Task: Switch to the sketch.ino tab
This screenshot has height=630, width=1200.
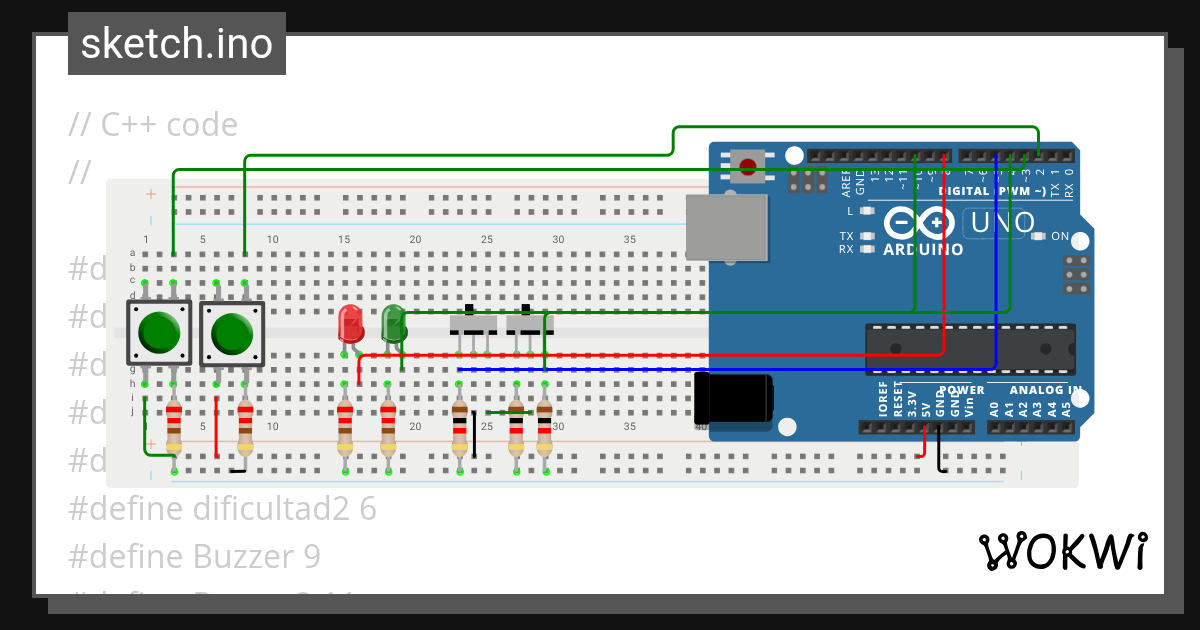Action: tap(176, 43)
